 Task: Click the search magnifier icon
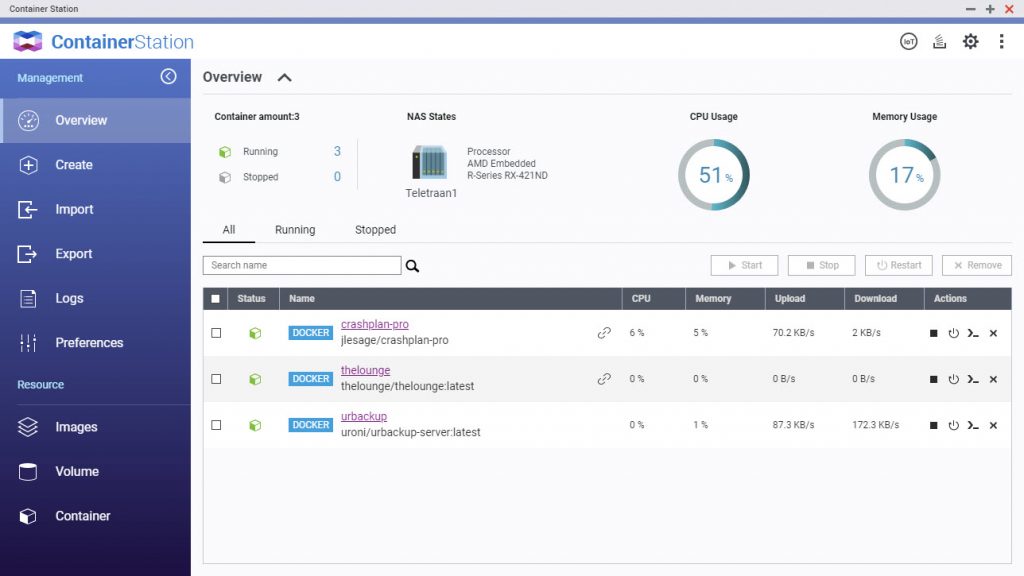pyautogui.click(x=412, y=266)
